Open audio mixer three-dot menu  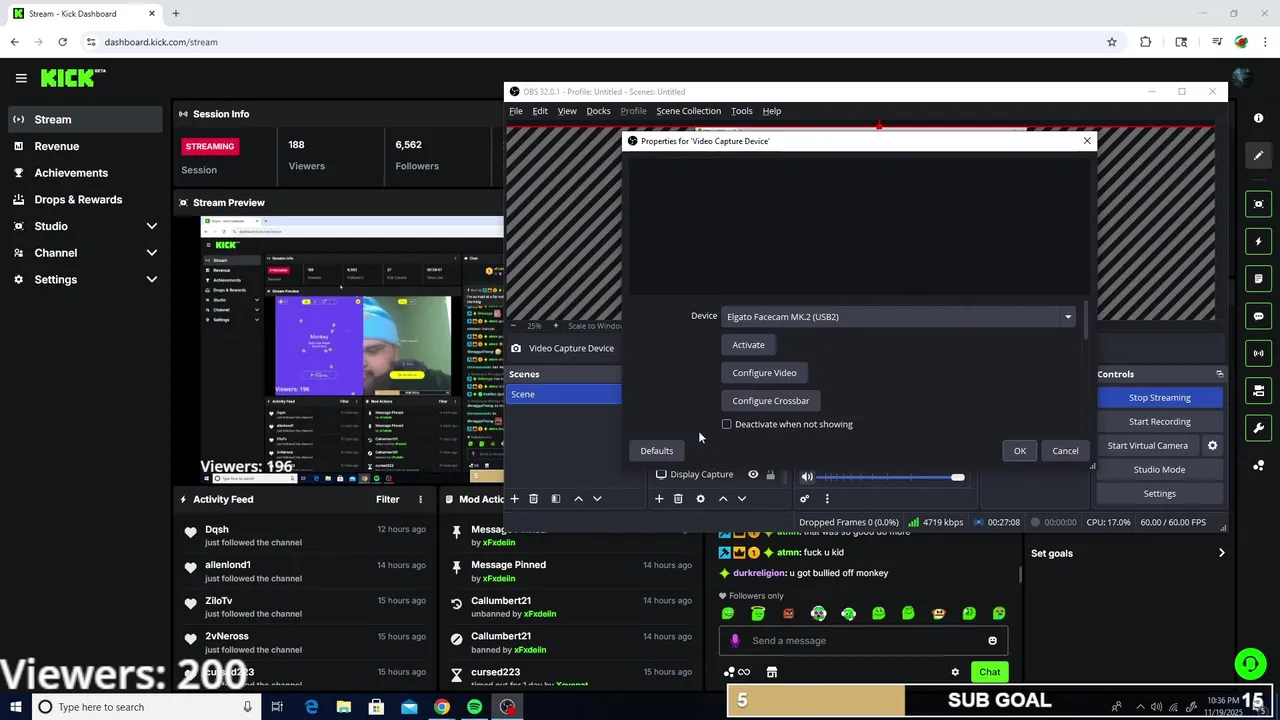pyautogui.click(x=827, y=499)
